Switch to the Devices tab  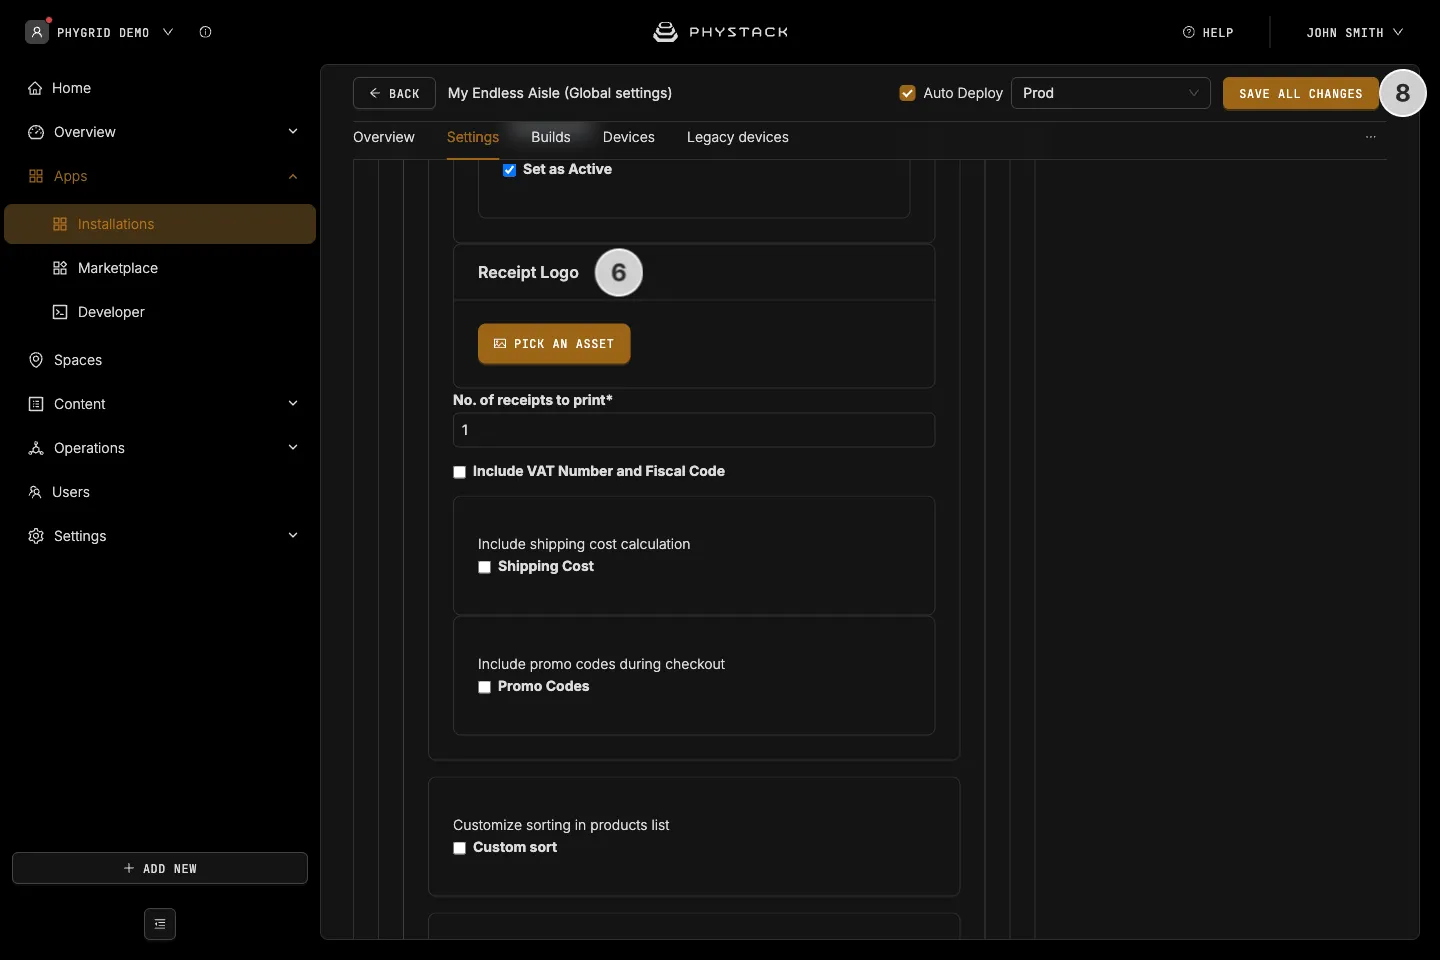tap(629, 137)
